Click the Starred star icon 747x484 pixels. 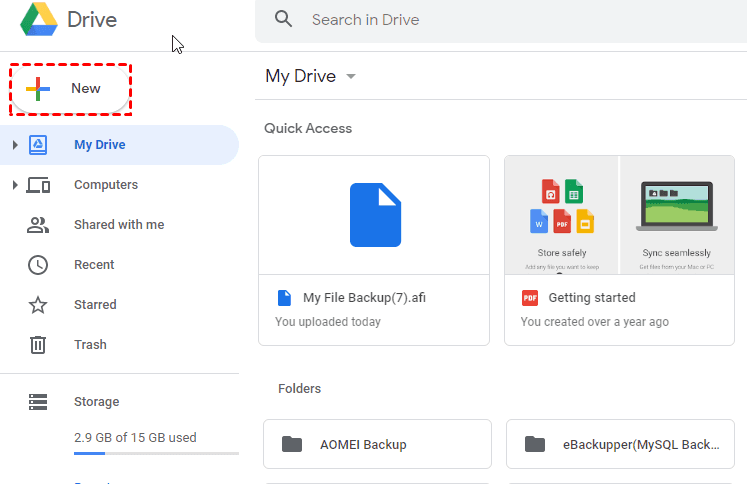click(x=38, y=305)
